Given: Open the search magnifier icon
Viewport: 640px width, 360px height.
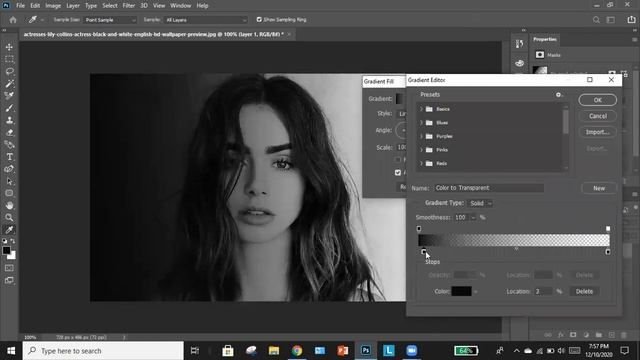Looking at the screenshot, I should [596, 20].
